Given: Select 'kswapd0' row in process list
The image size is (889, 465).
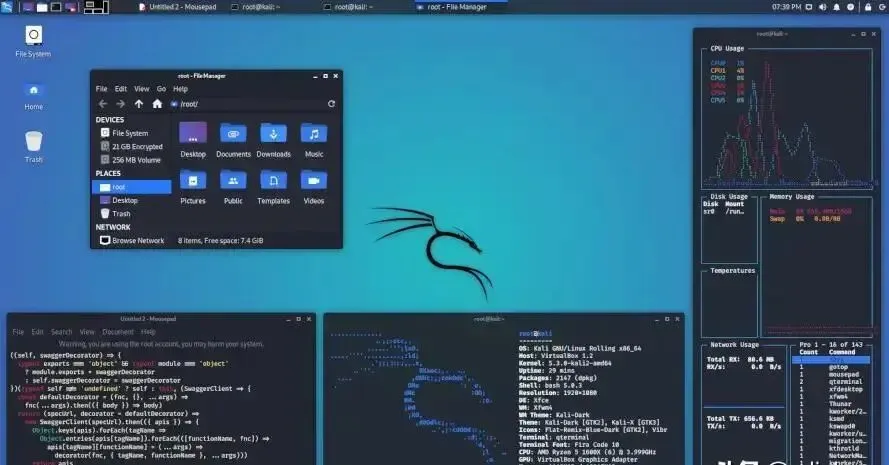Looking at the screenshot, I should (831, 426).
